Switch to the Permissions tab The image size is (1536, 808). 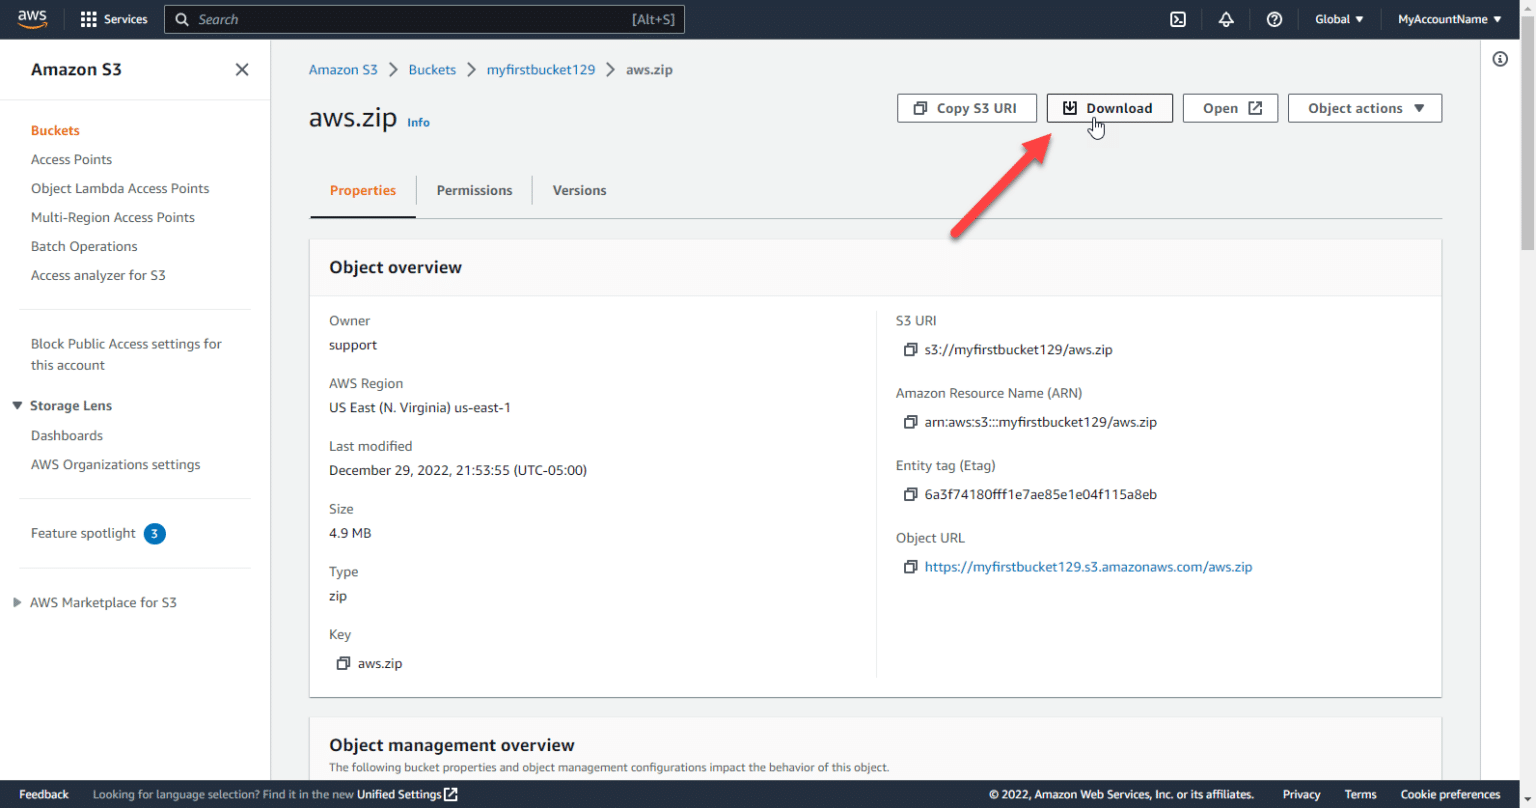(474, 190)
